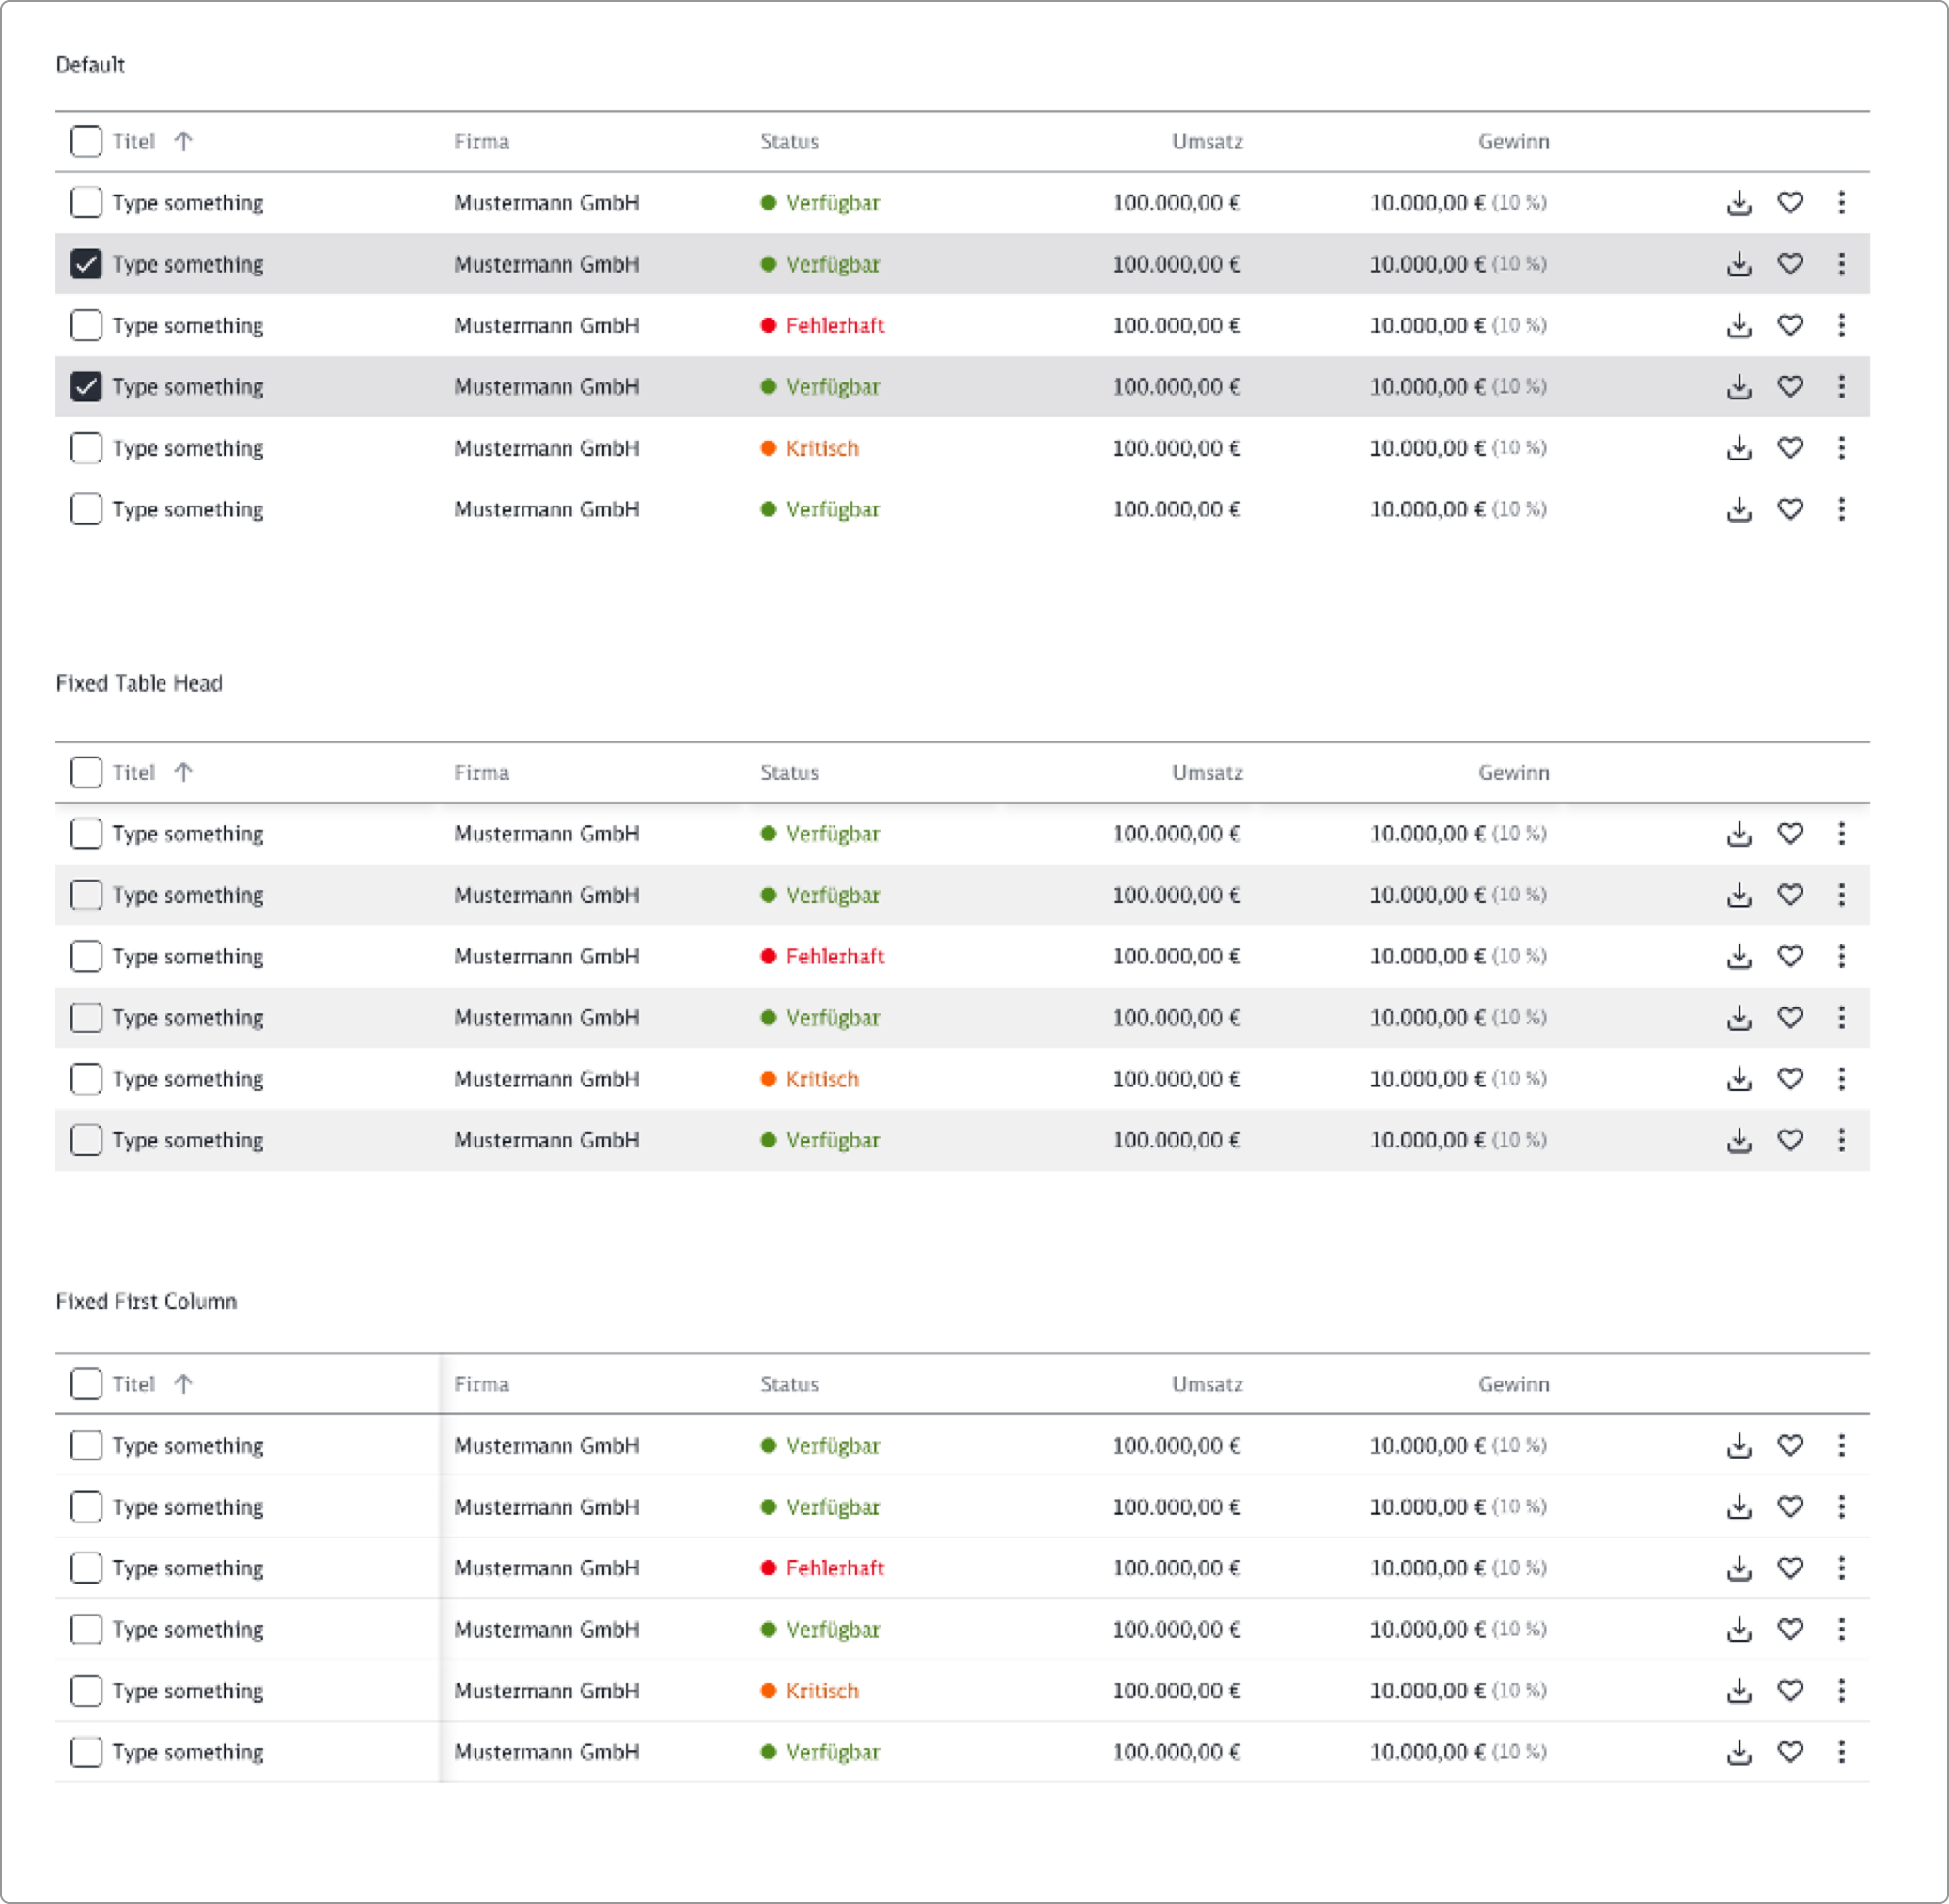The width and height of the screenshot is (1949, 1904).
Task: Download the Kritisch row in Fixed First Column table
Action: point(1739,1691)
